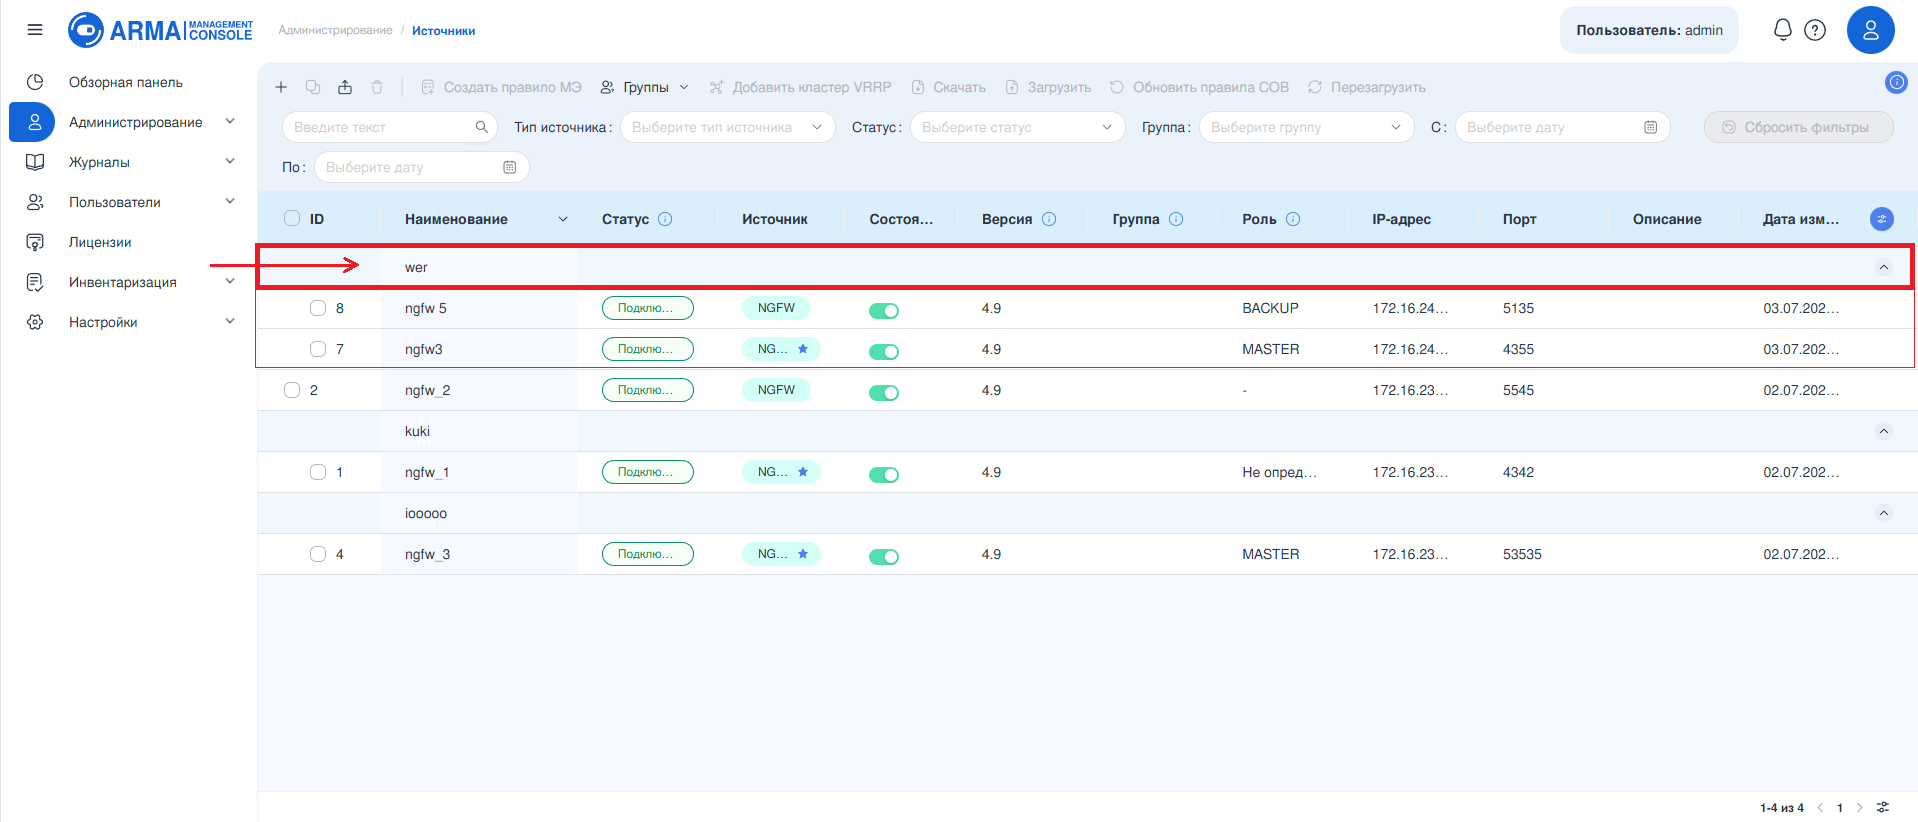Toggle the select-all checkbox in table header
This screenshot has height=822, width=1918.
point(292,218)
